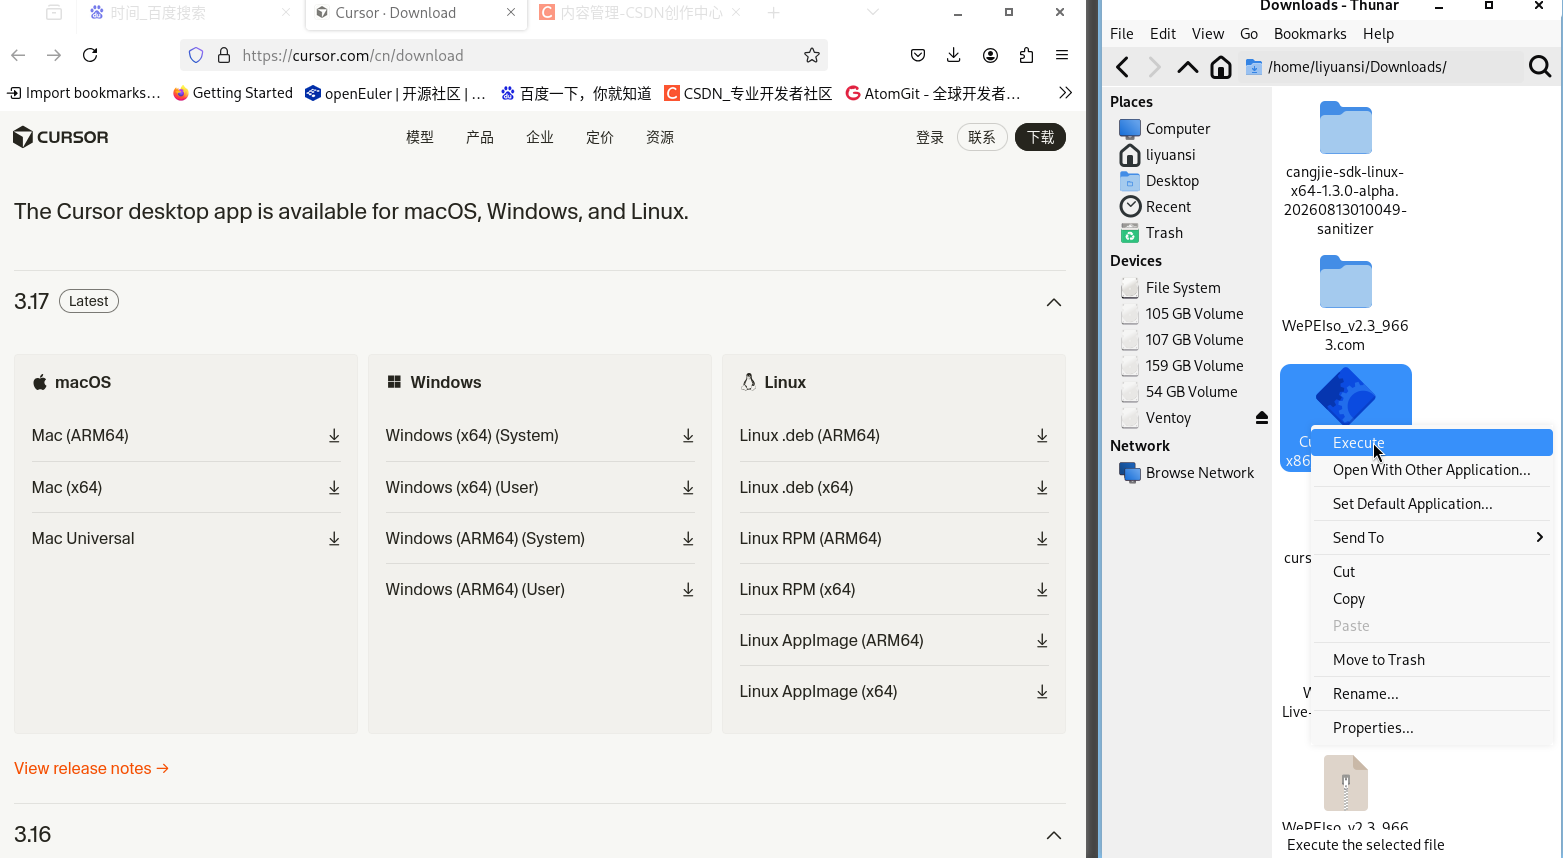Click the Cursor logo on the site header

[61, 137]
